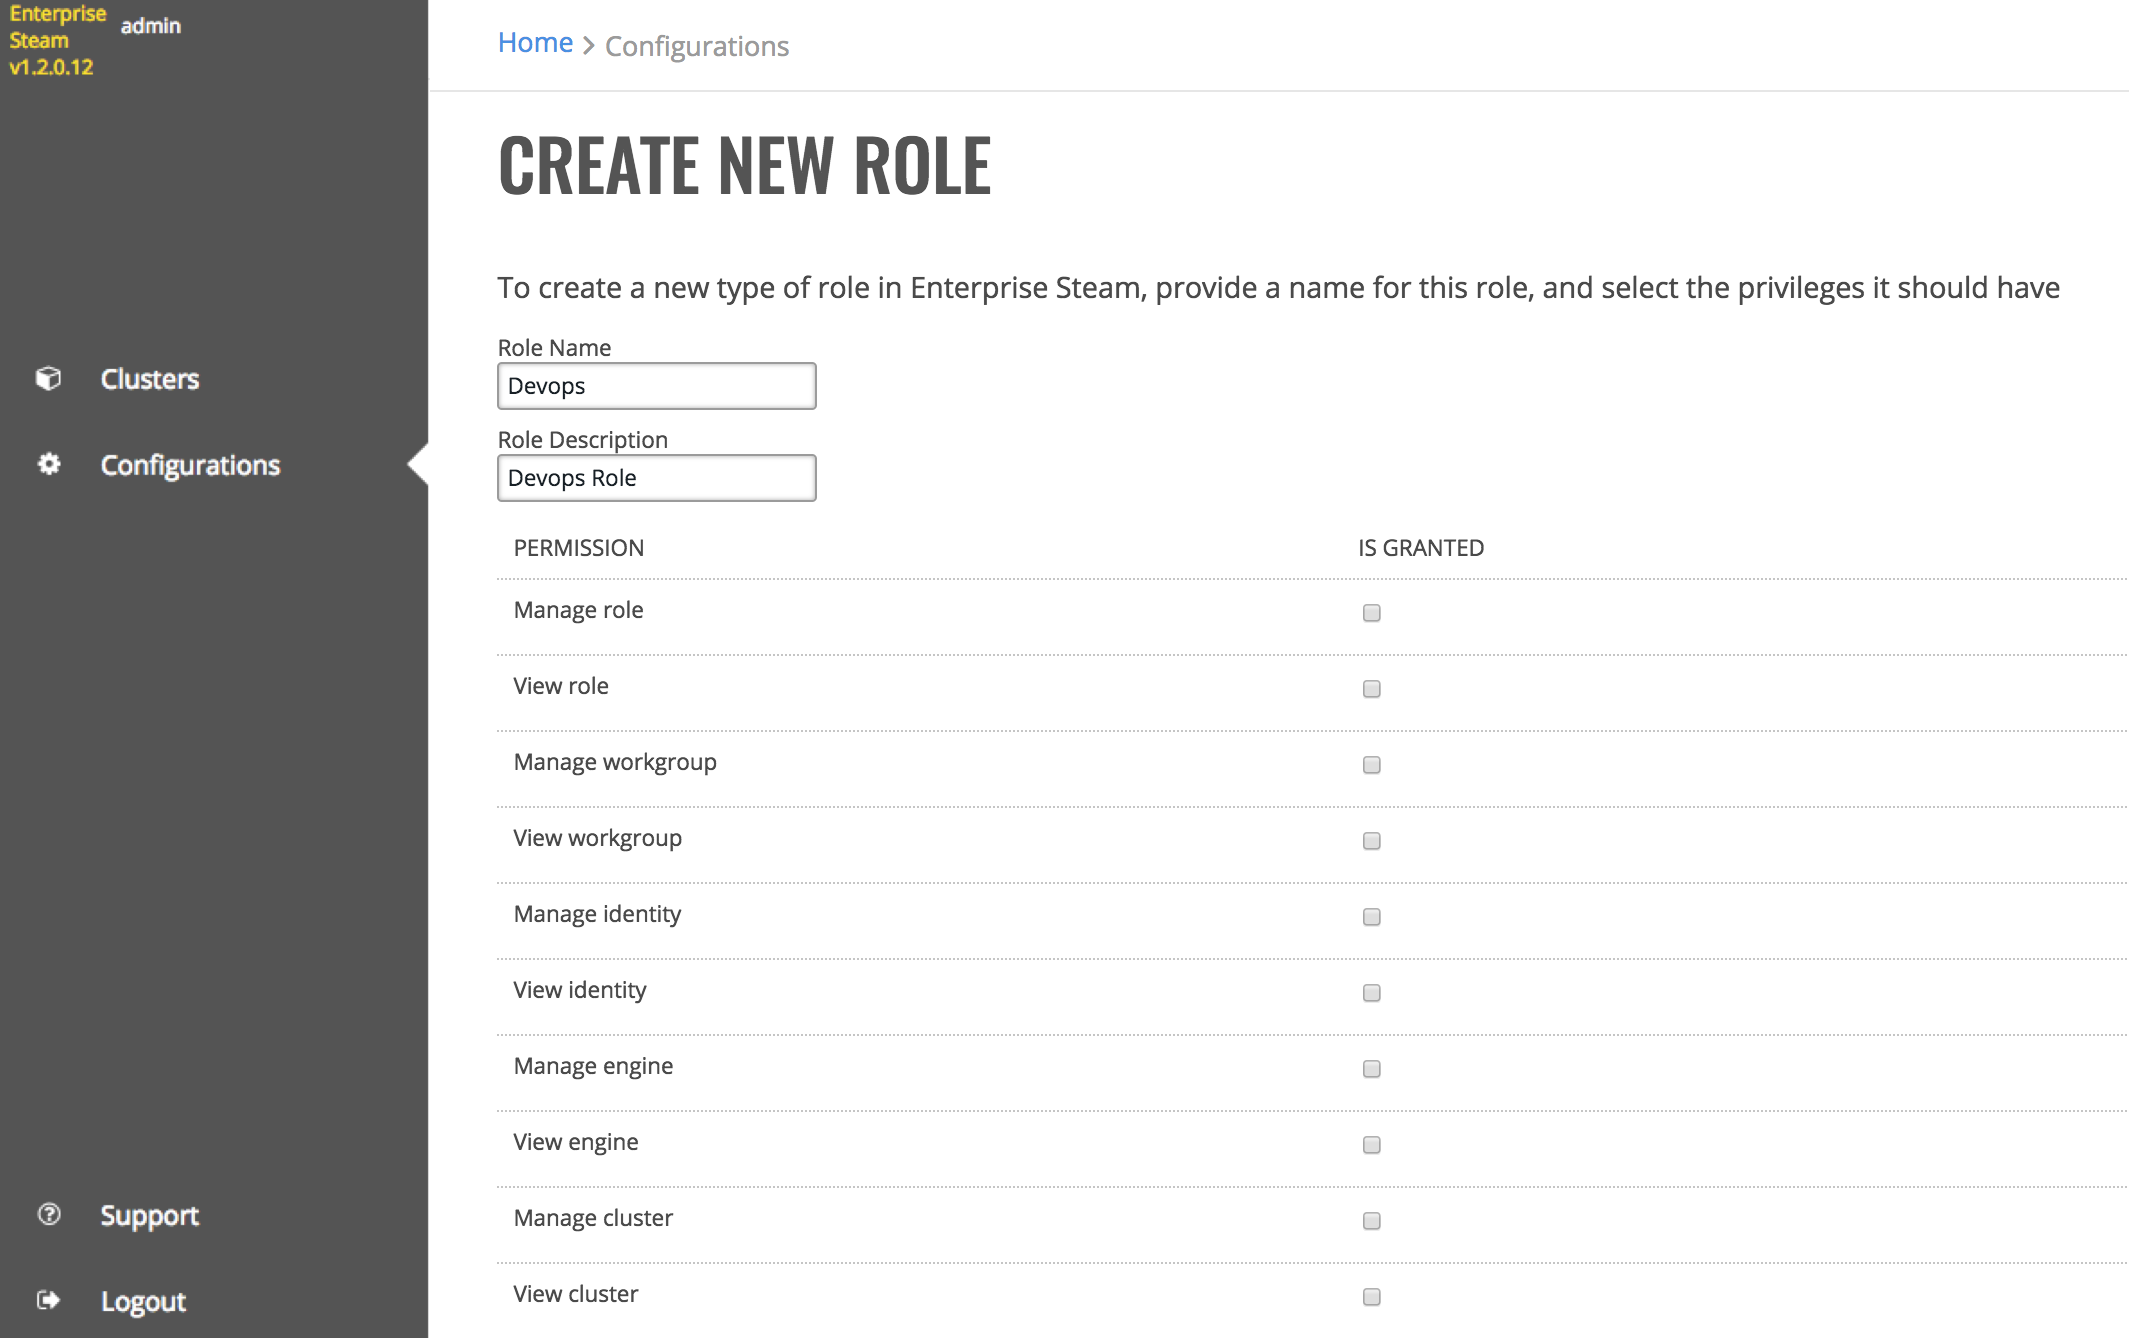Check the View role checkbox

tap(1372, 689)
